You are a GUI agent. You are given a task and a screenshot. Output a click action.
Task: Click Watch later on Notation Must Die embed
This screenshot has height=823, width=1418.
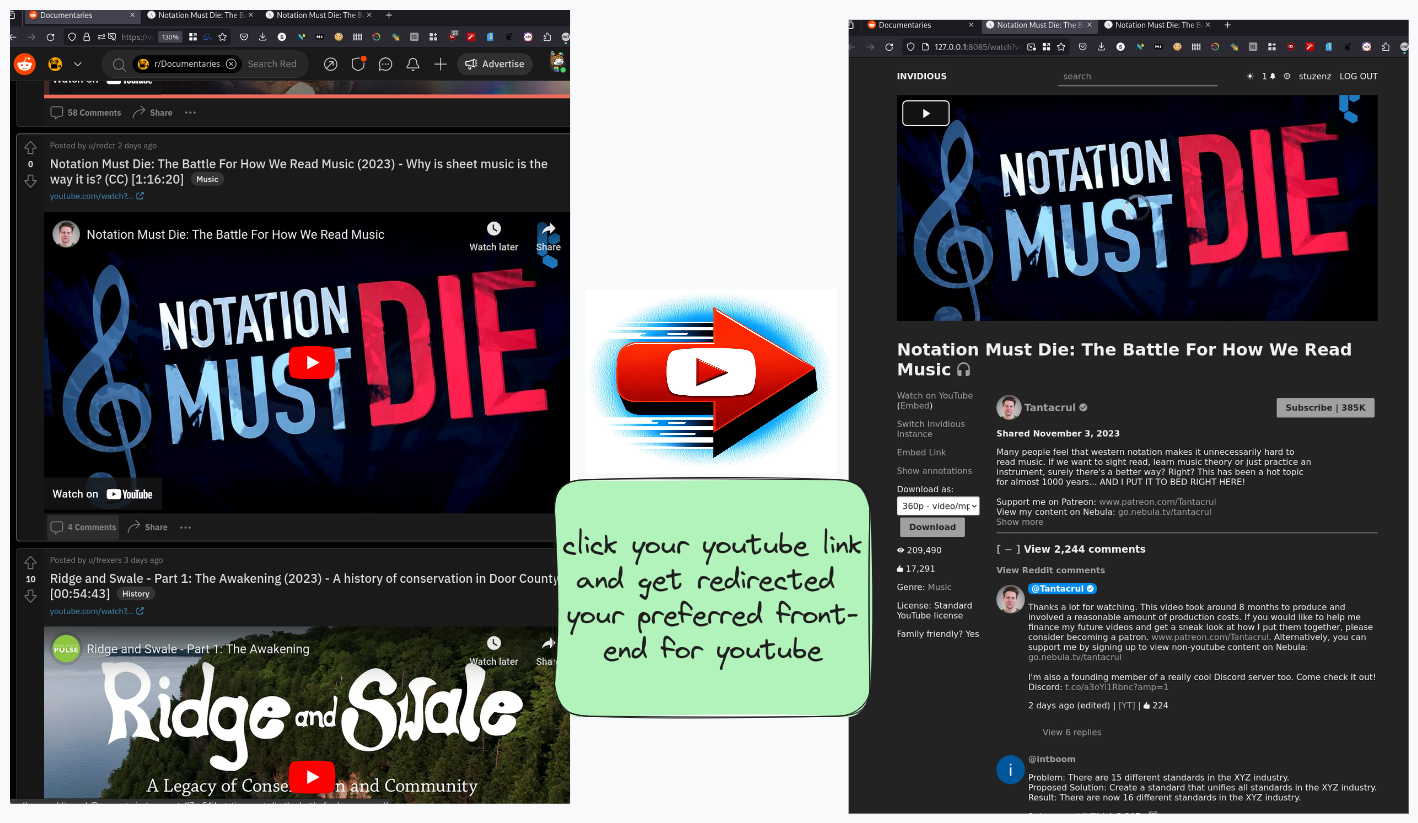tap(494, 236)
